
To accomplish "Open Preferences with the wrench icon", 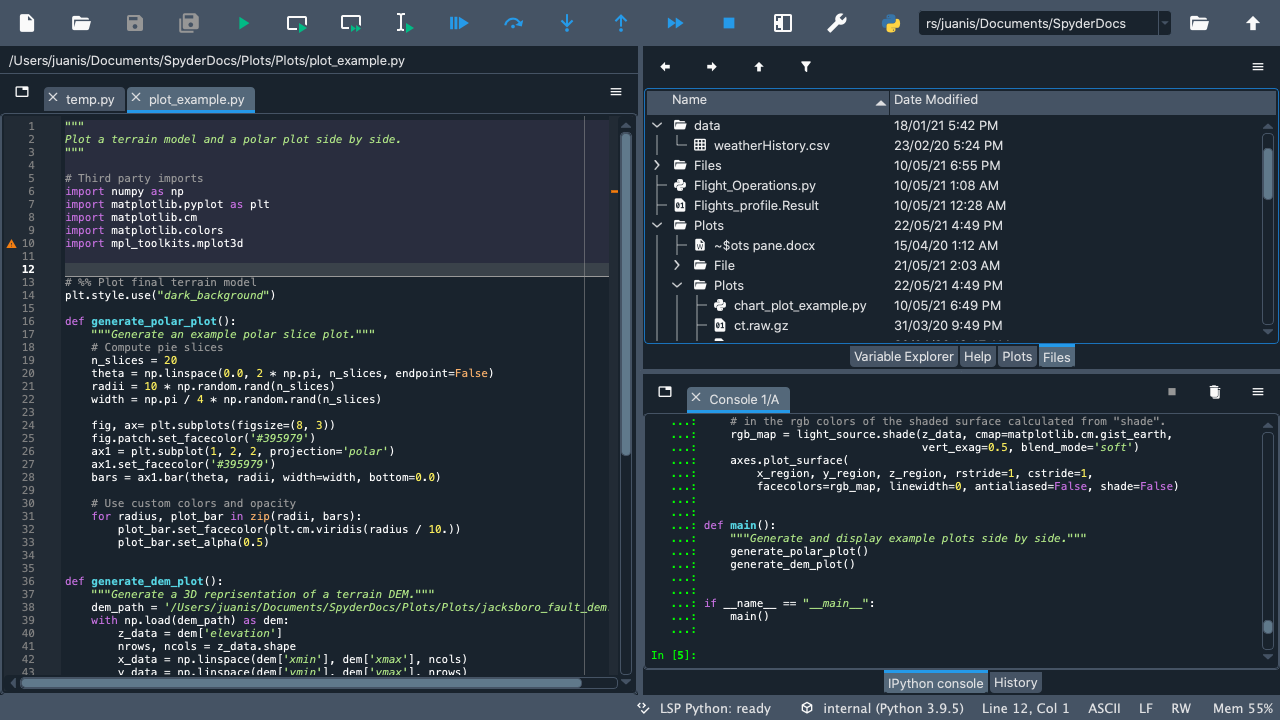I will pos(837,23).
